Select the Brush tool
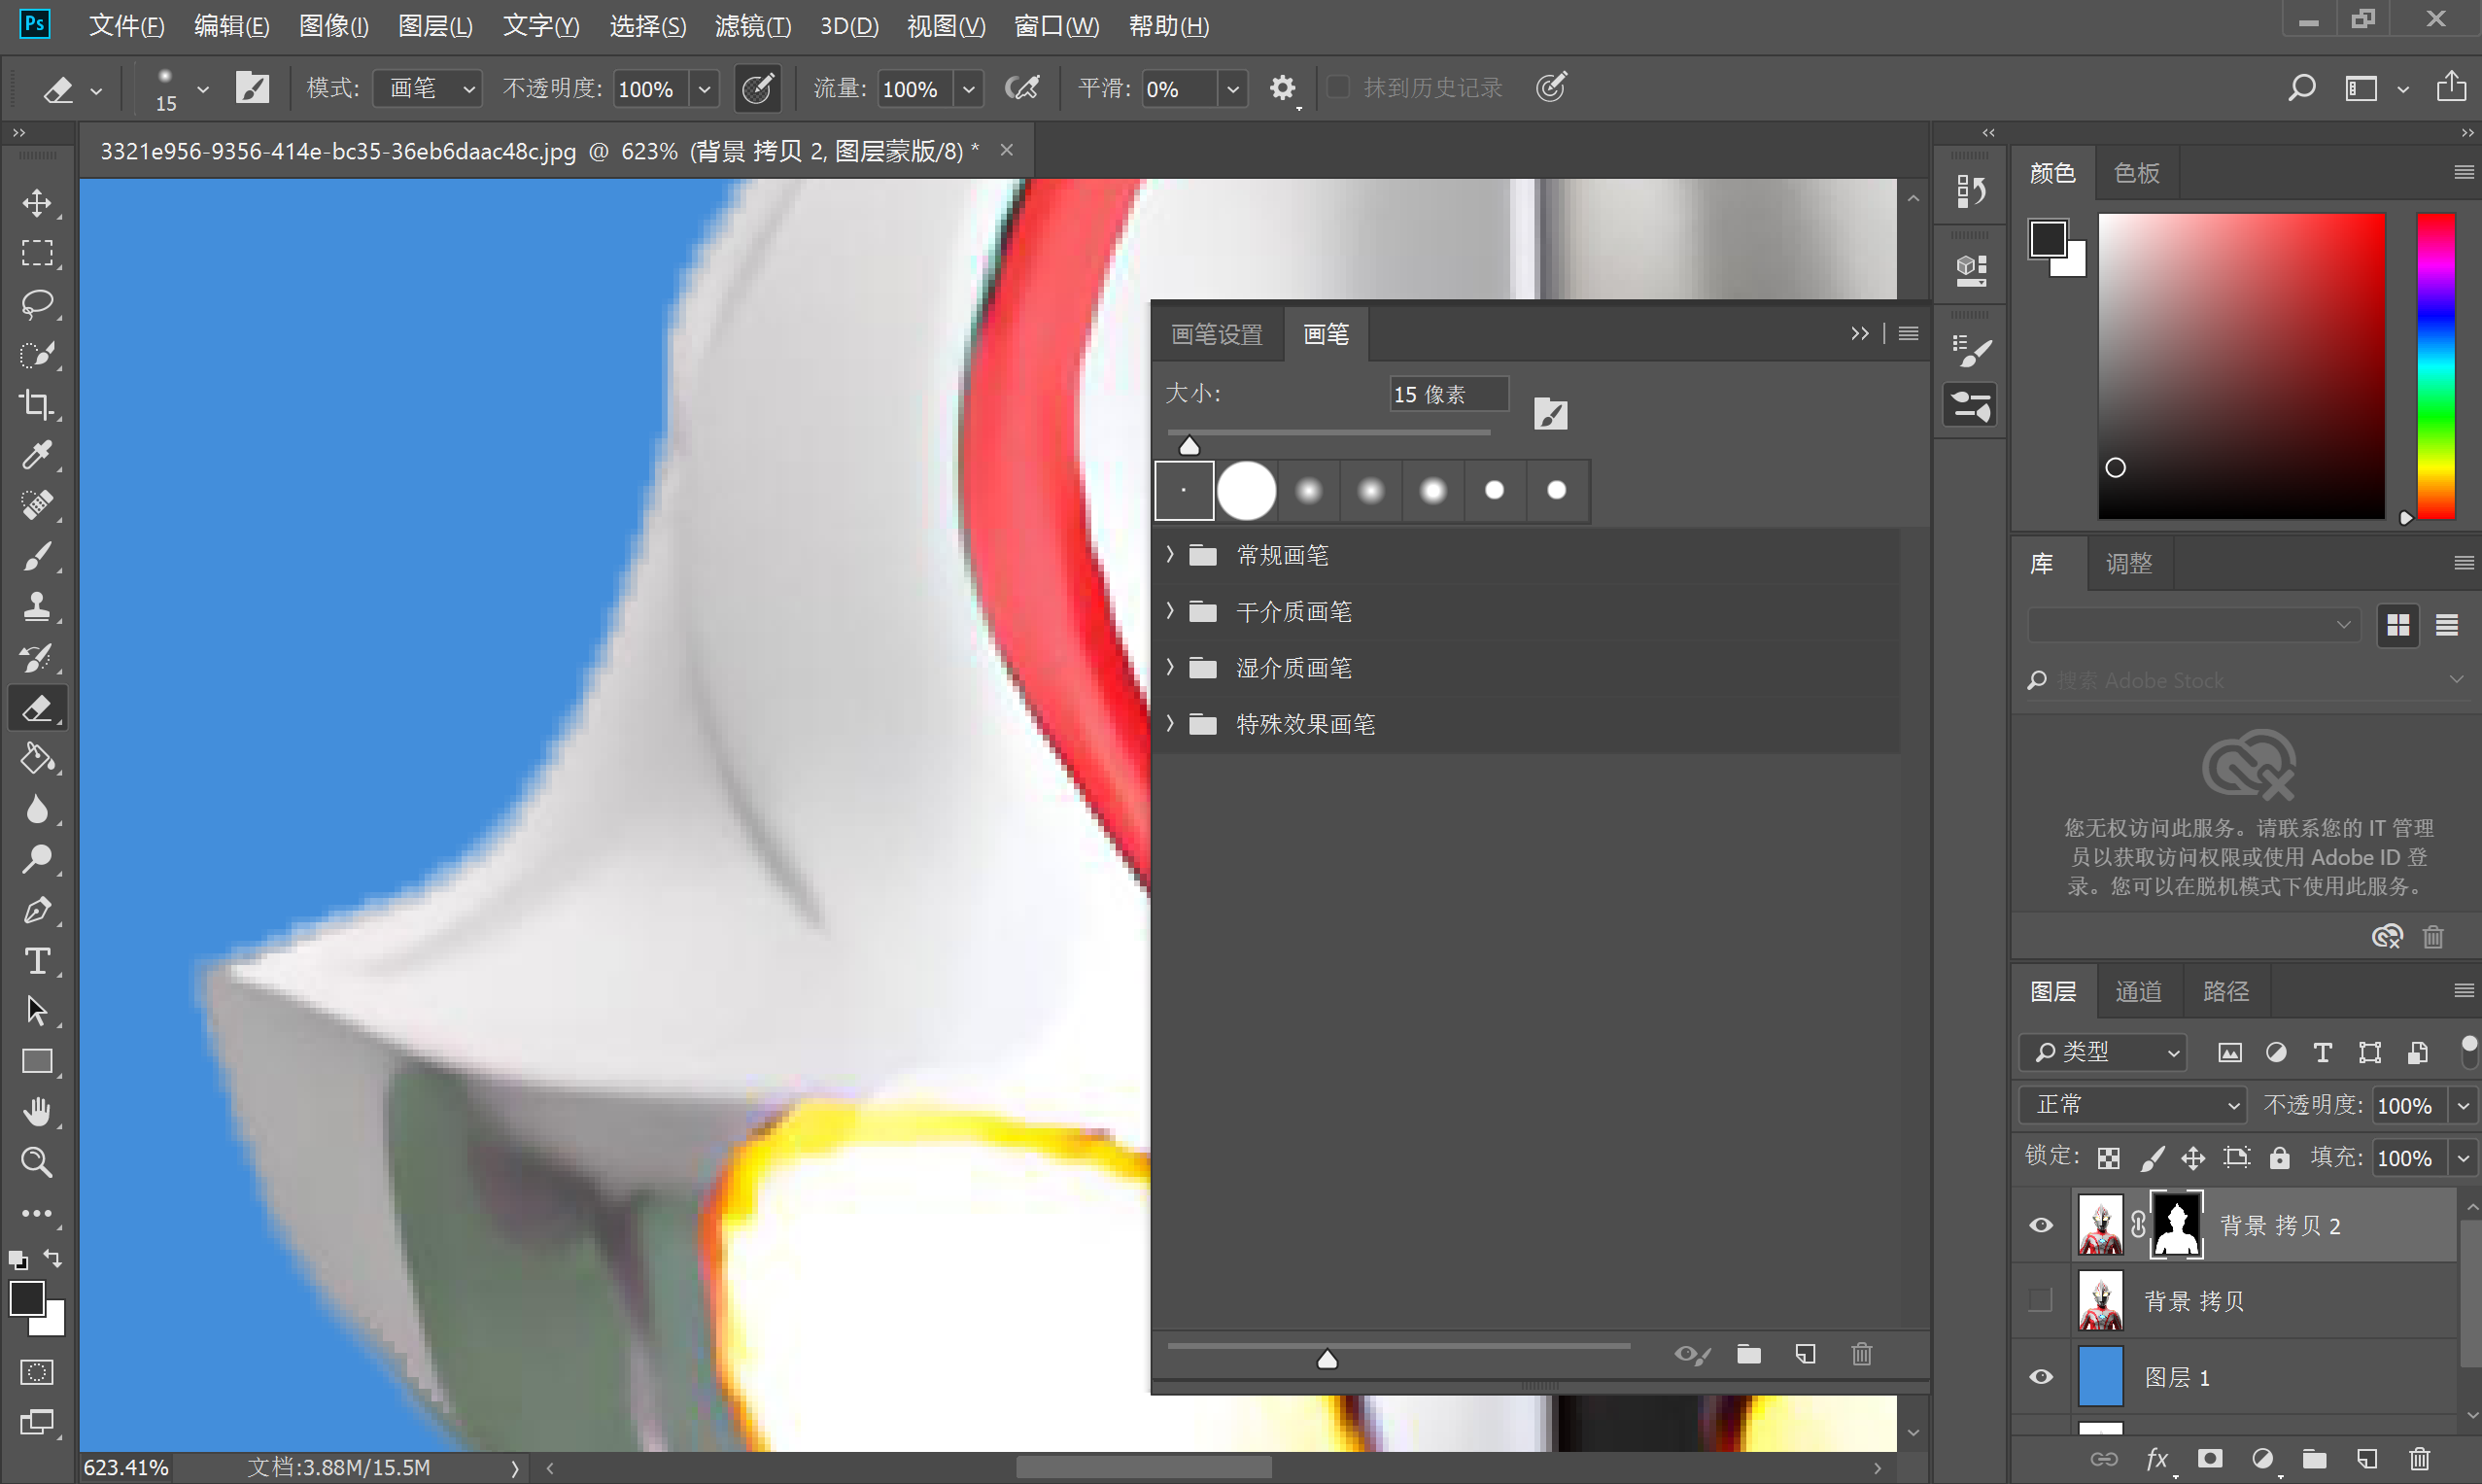Image resolution: width=2482 pixels, height=1484 pixels. point(37,556)
